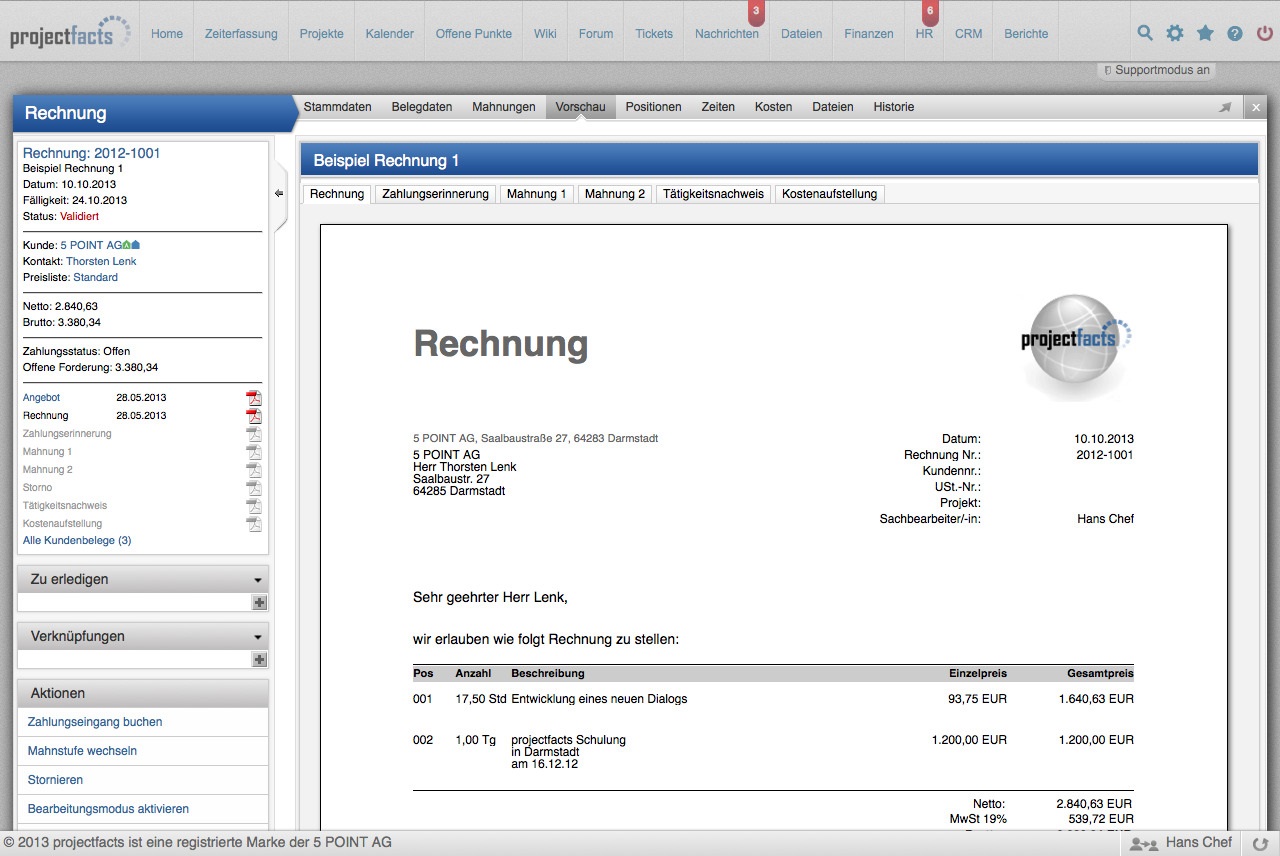The image size is (1280, 856).
Task: Click the refresh icon in the footer
Action: (1259, 844)
